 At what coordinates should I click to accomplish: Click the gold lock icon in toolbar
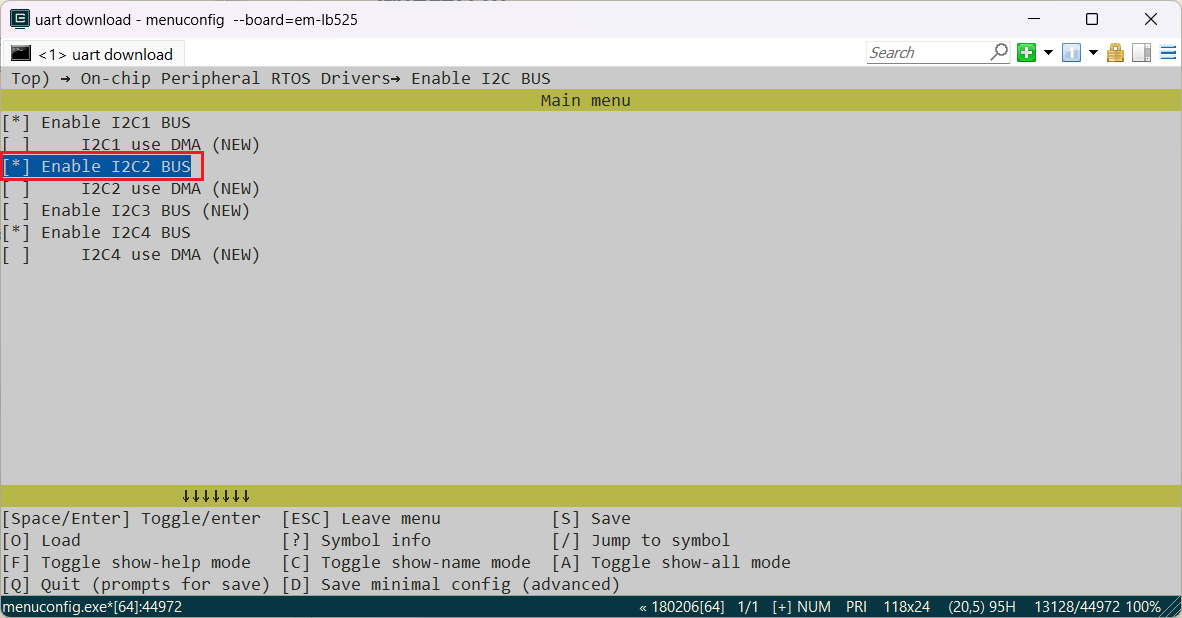(1115, 53)
